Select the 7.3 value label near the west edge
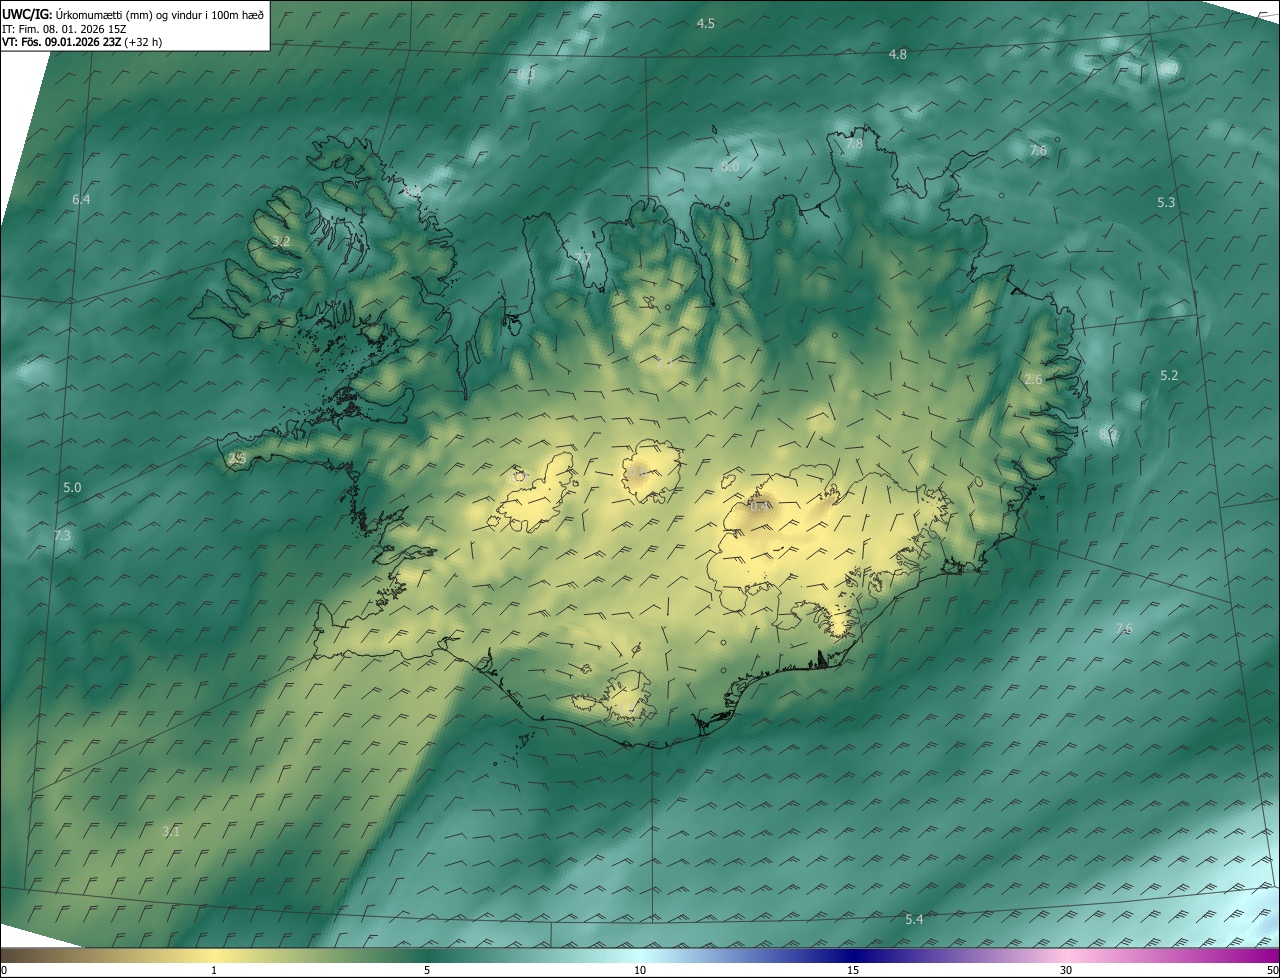The height and width of the screenshot is (978, 1280). pyautogui.click(x=62, y=536)
